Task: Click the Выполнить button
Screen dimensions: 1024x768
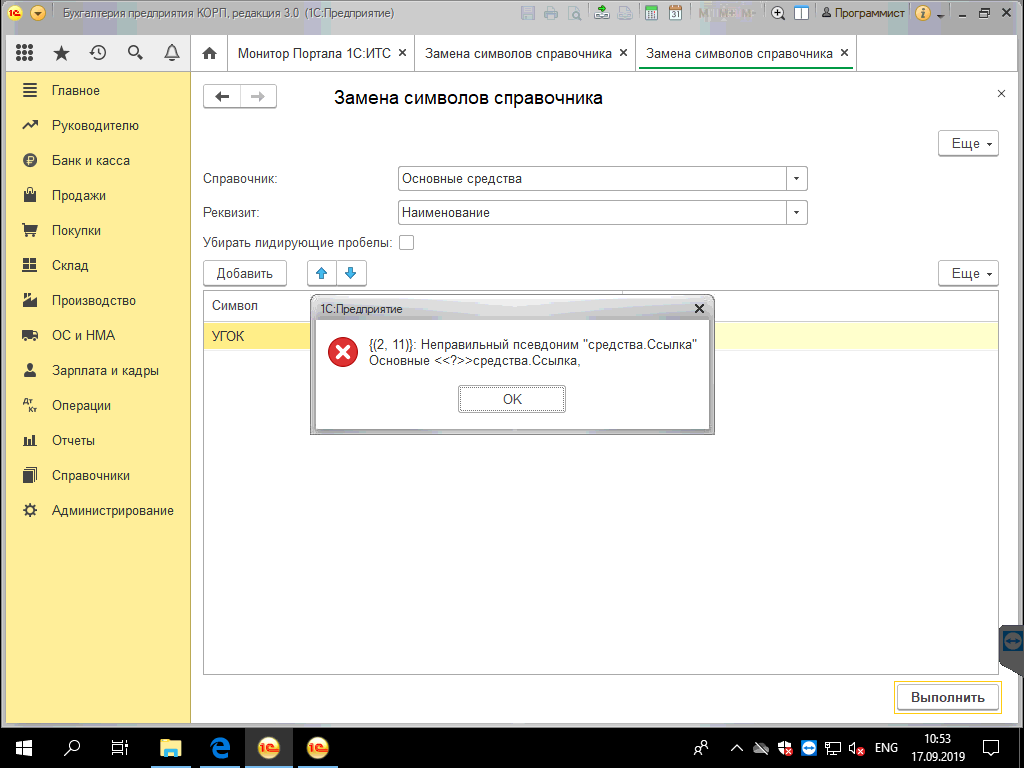Action: [948, 697]
